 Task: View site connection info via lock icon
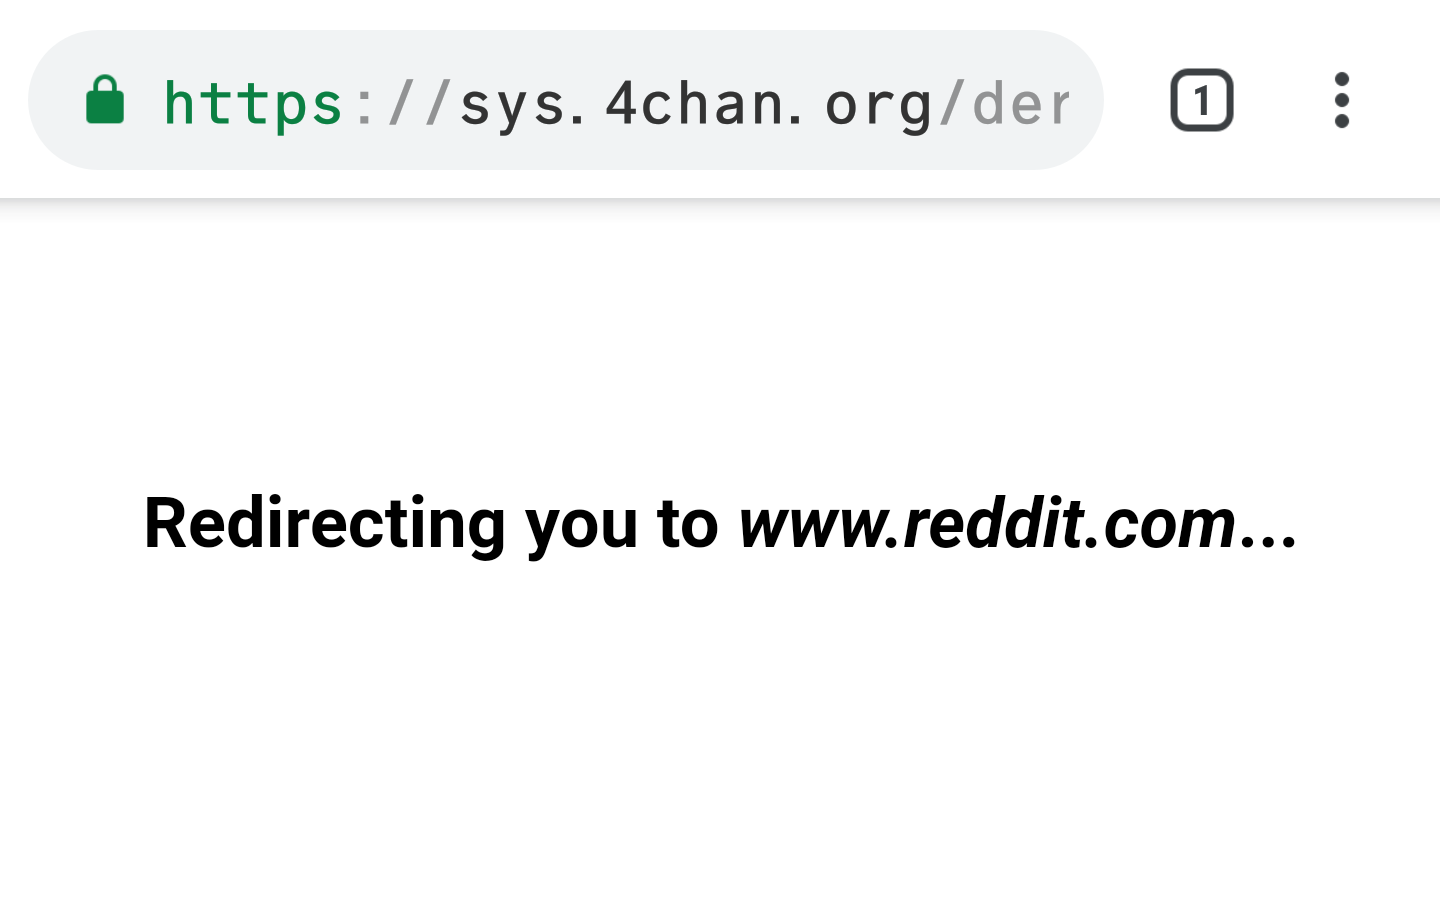pyautogui.click(x=105, y=100)
